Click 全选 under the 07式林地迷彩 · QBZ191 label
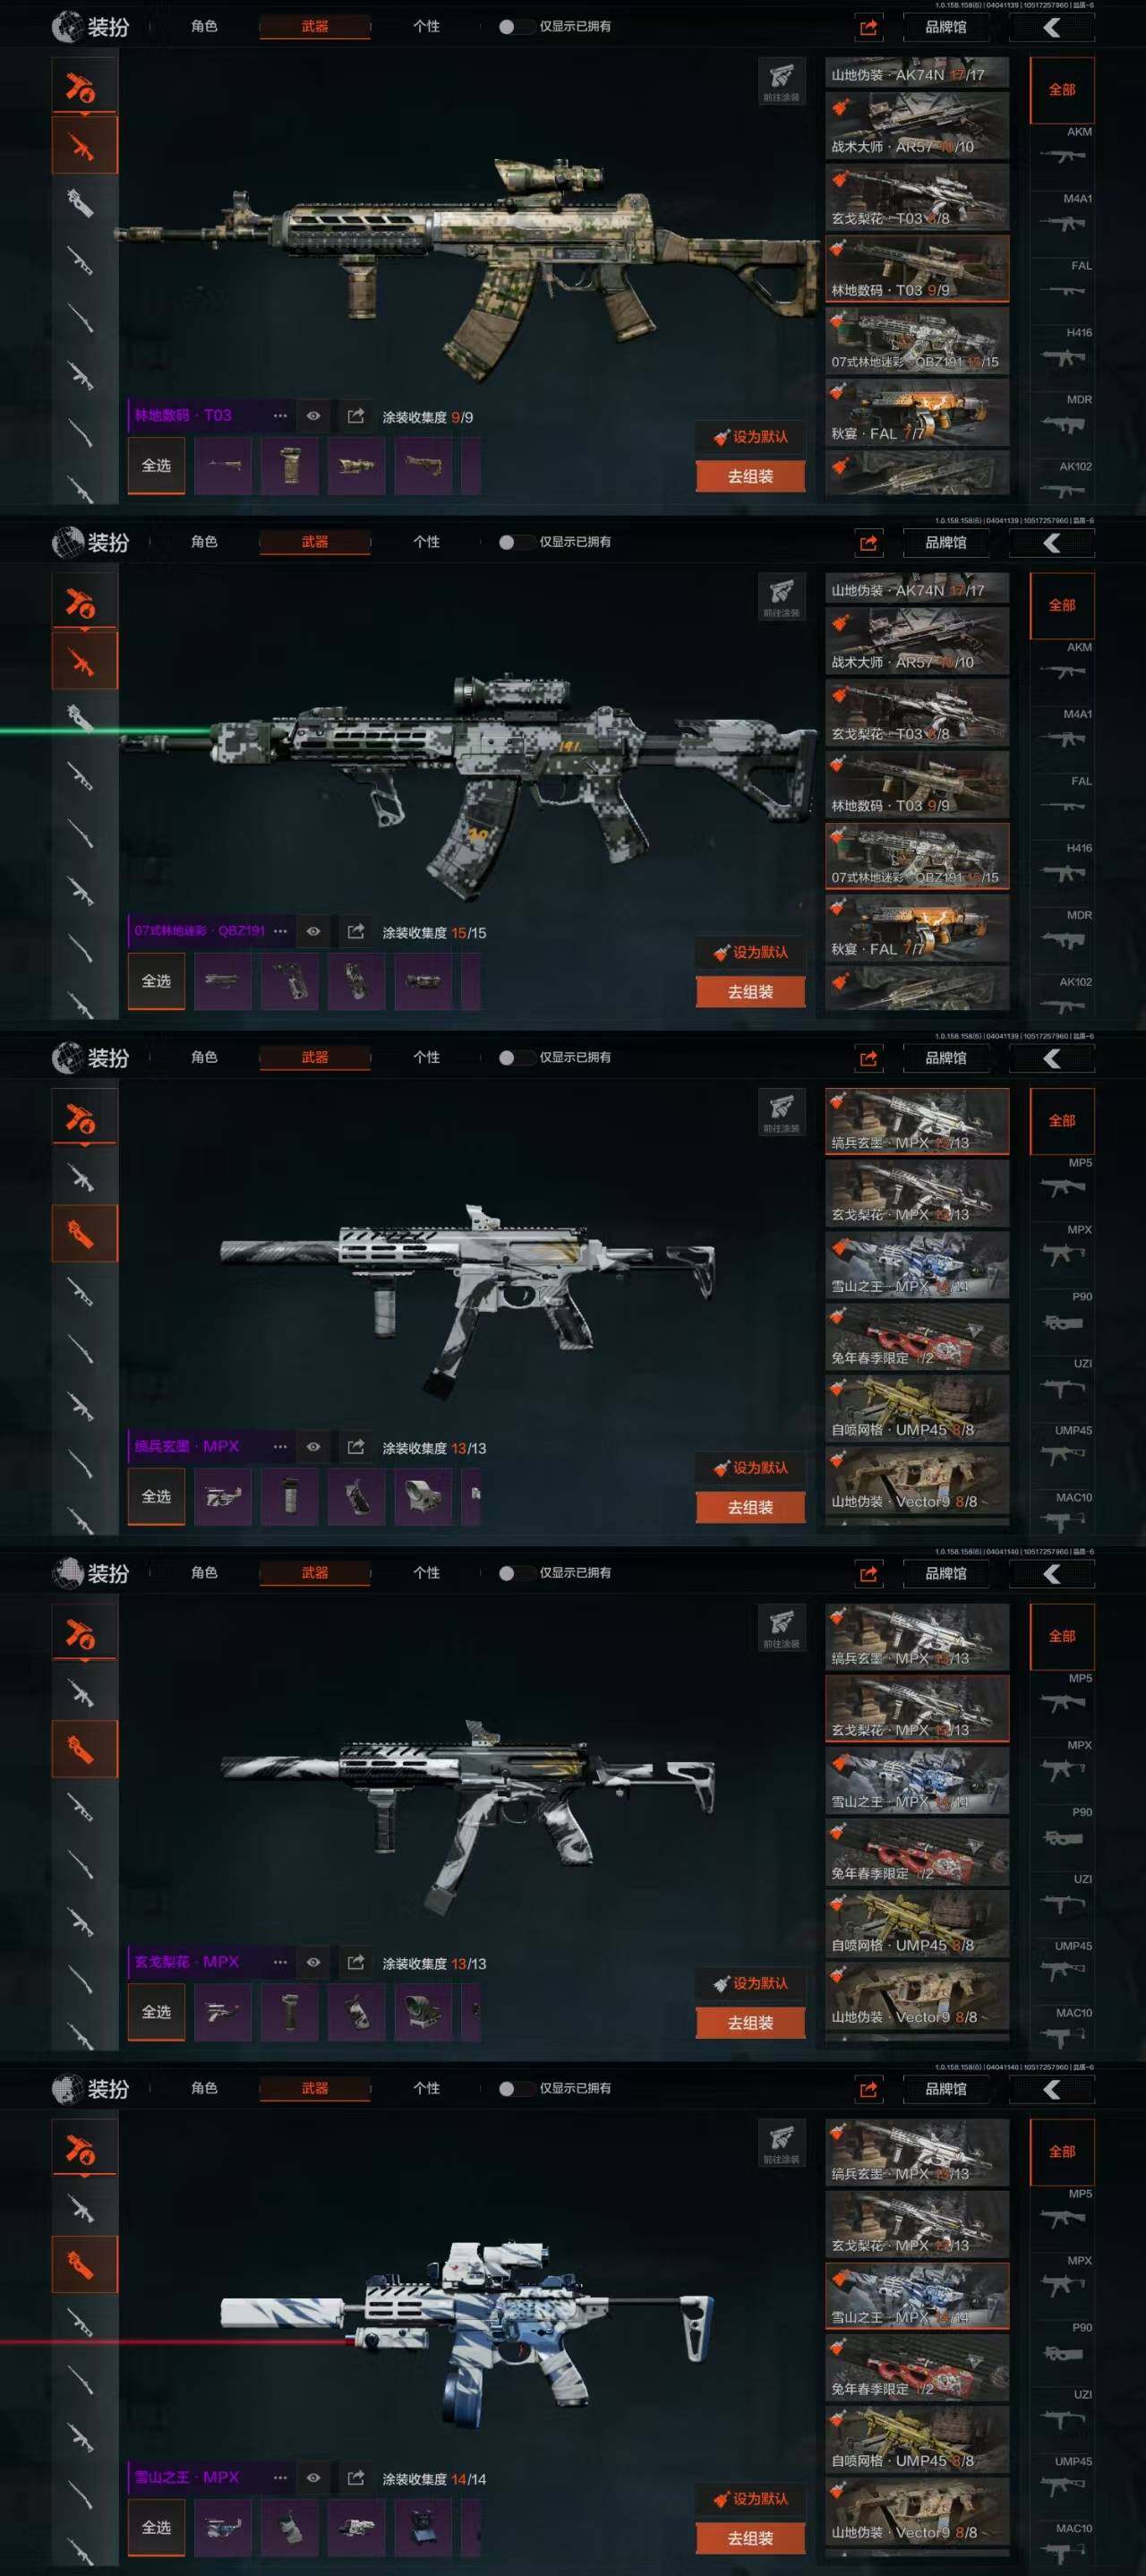The width and height of the screenshot is (1146, 2576). pos(156,981)
